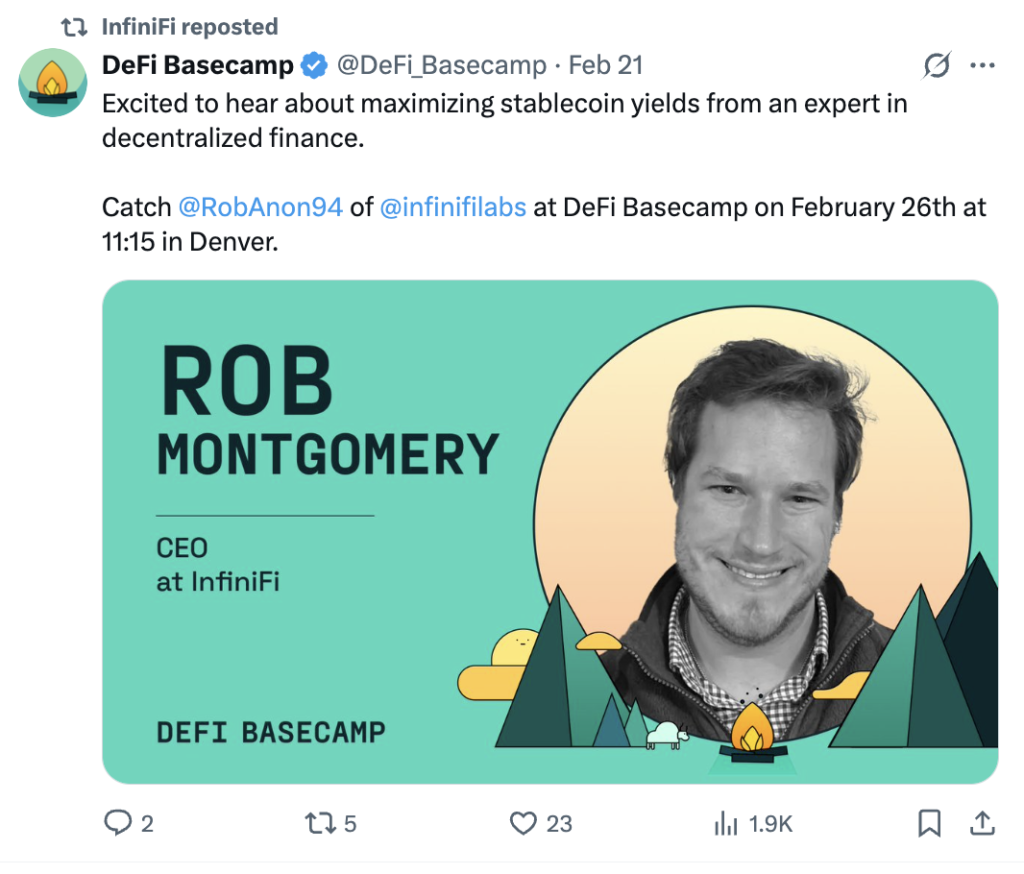The height and width of the screenshot is (874, 1024).
Task: Open the DeFi Basecamp profile avatar
Action: pyautogui.click(x=52, y=82)
